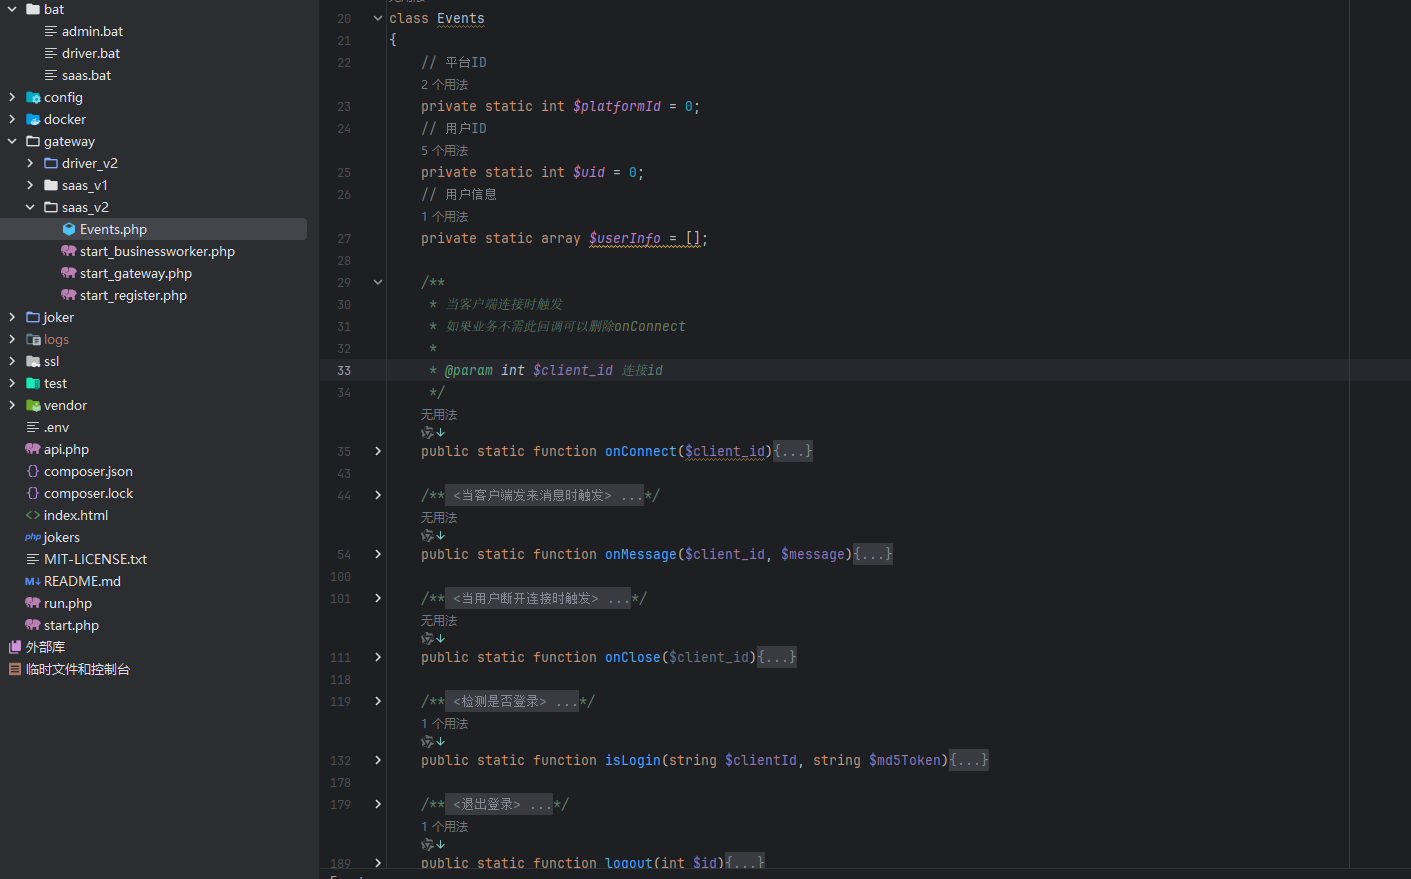Collapse the gateway folder chevron
Screen dimensions: 1411x879
pyautogui.click(x=12, y=141)
